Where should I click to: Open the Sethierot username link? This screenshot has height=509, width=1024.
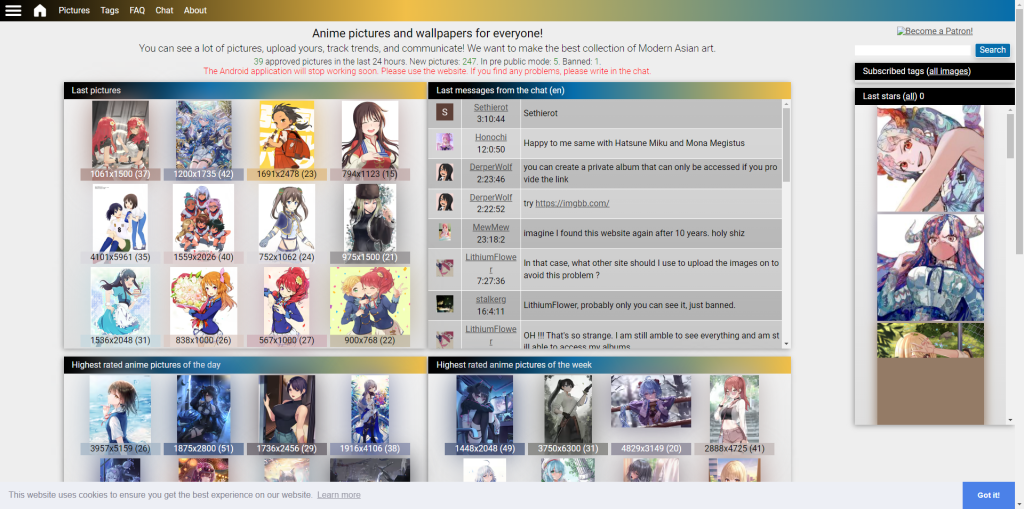(490, 107)
